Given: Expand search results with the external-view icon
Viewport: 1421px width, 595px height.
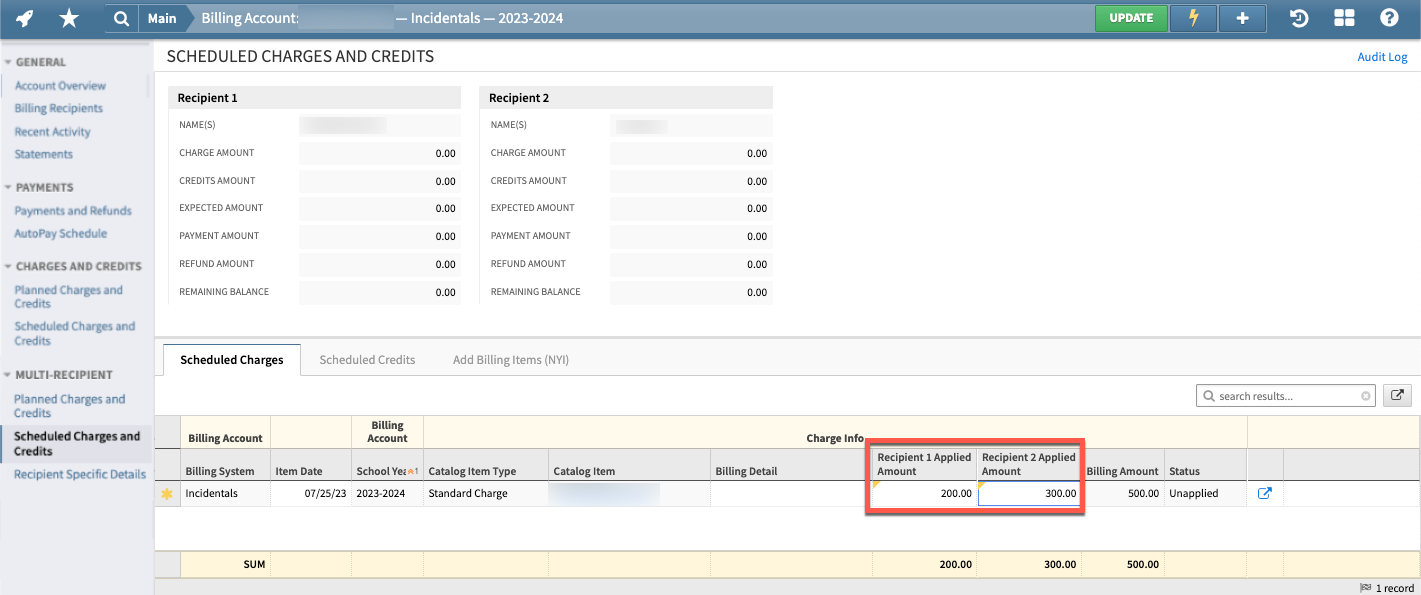Looking at the screenshot, I should coord(1397,395).
